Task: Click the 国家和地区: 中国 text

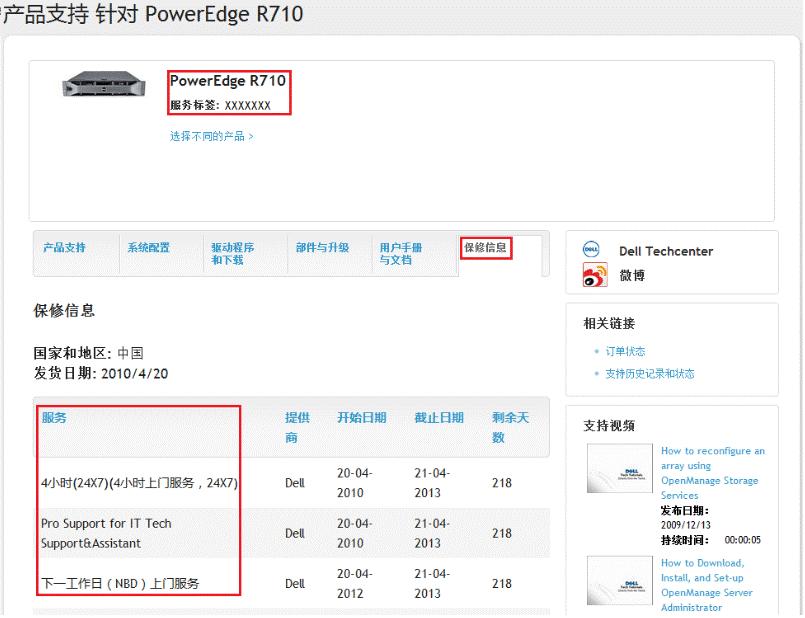Action: pos(88,353)
